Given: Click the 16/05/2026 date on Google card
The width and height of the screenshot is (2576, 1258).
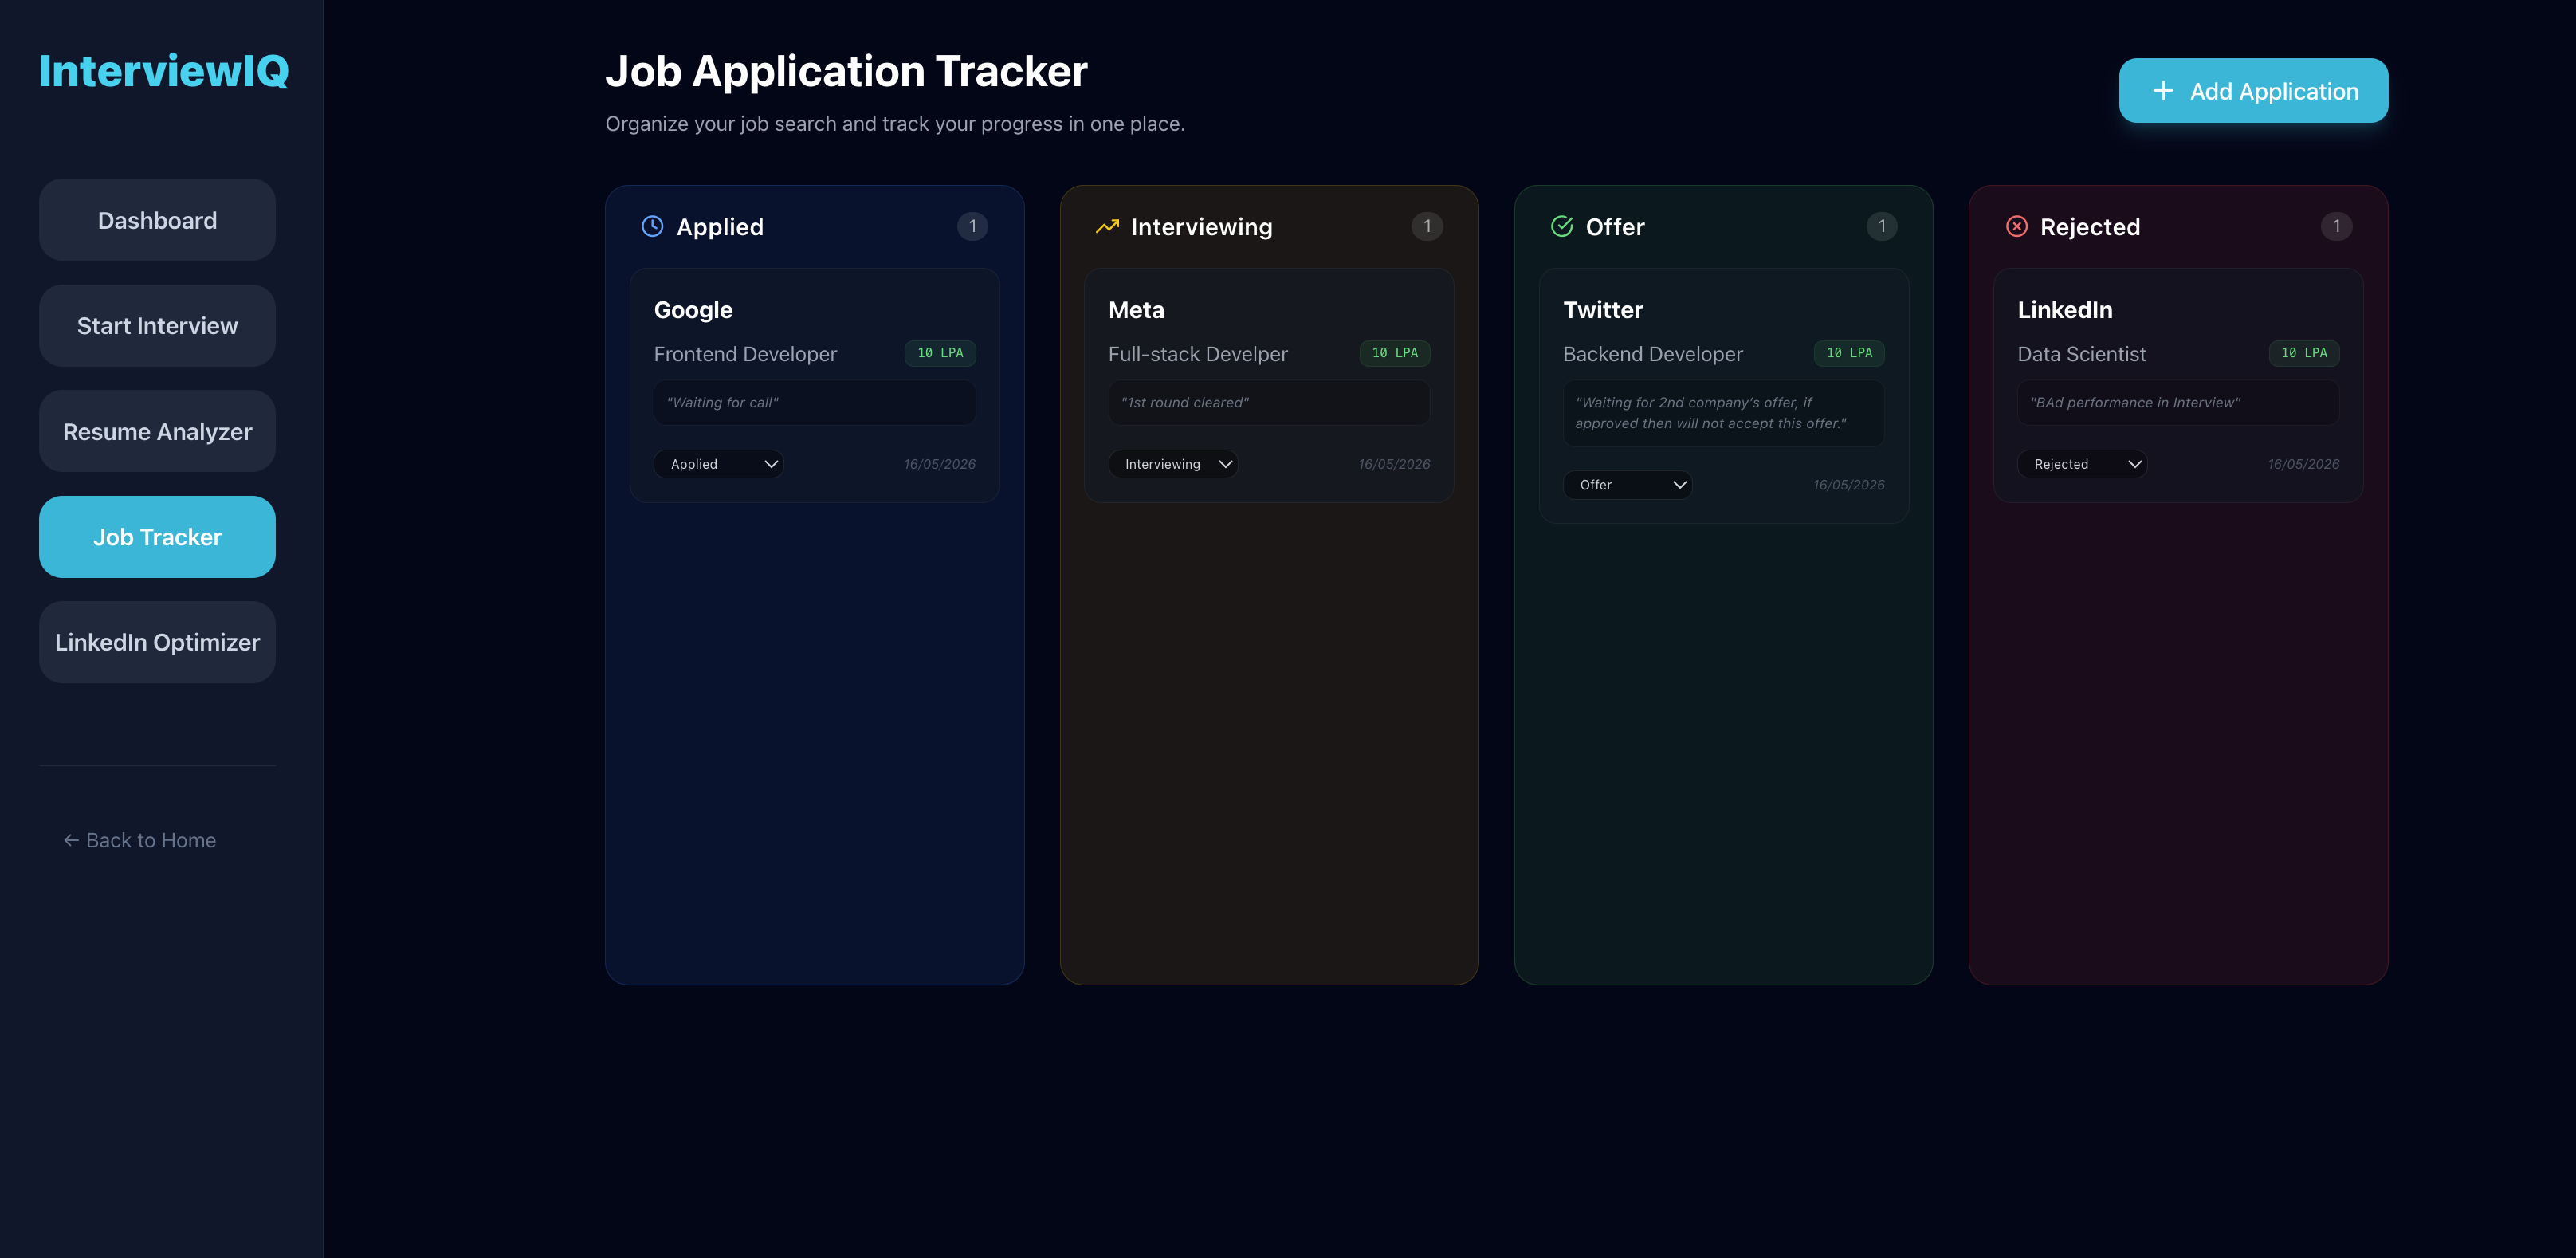Looking at the screenshot, I should click(939, 464).
